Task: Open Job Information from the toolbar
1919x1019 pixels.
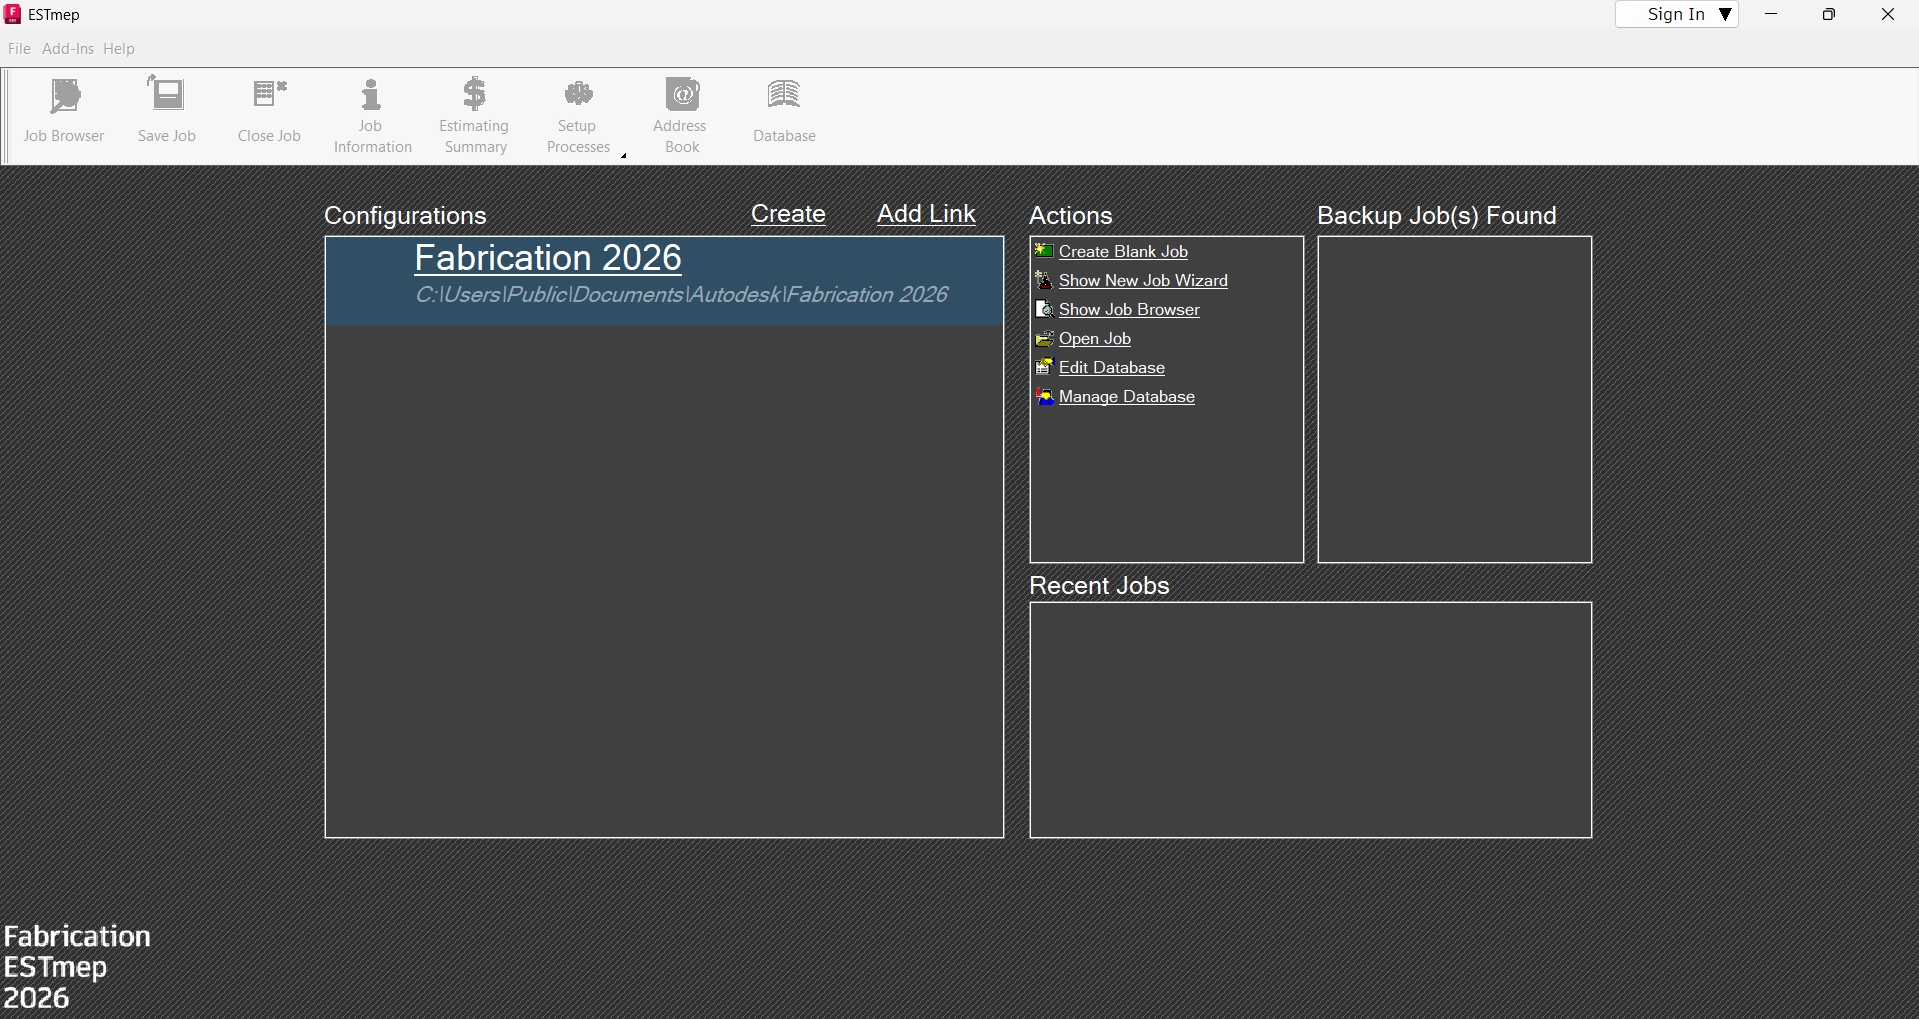Action: point(372,96)
